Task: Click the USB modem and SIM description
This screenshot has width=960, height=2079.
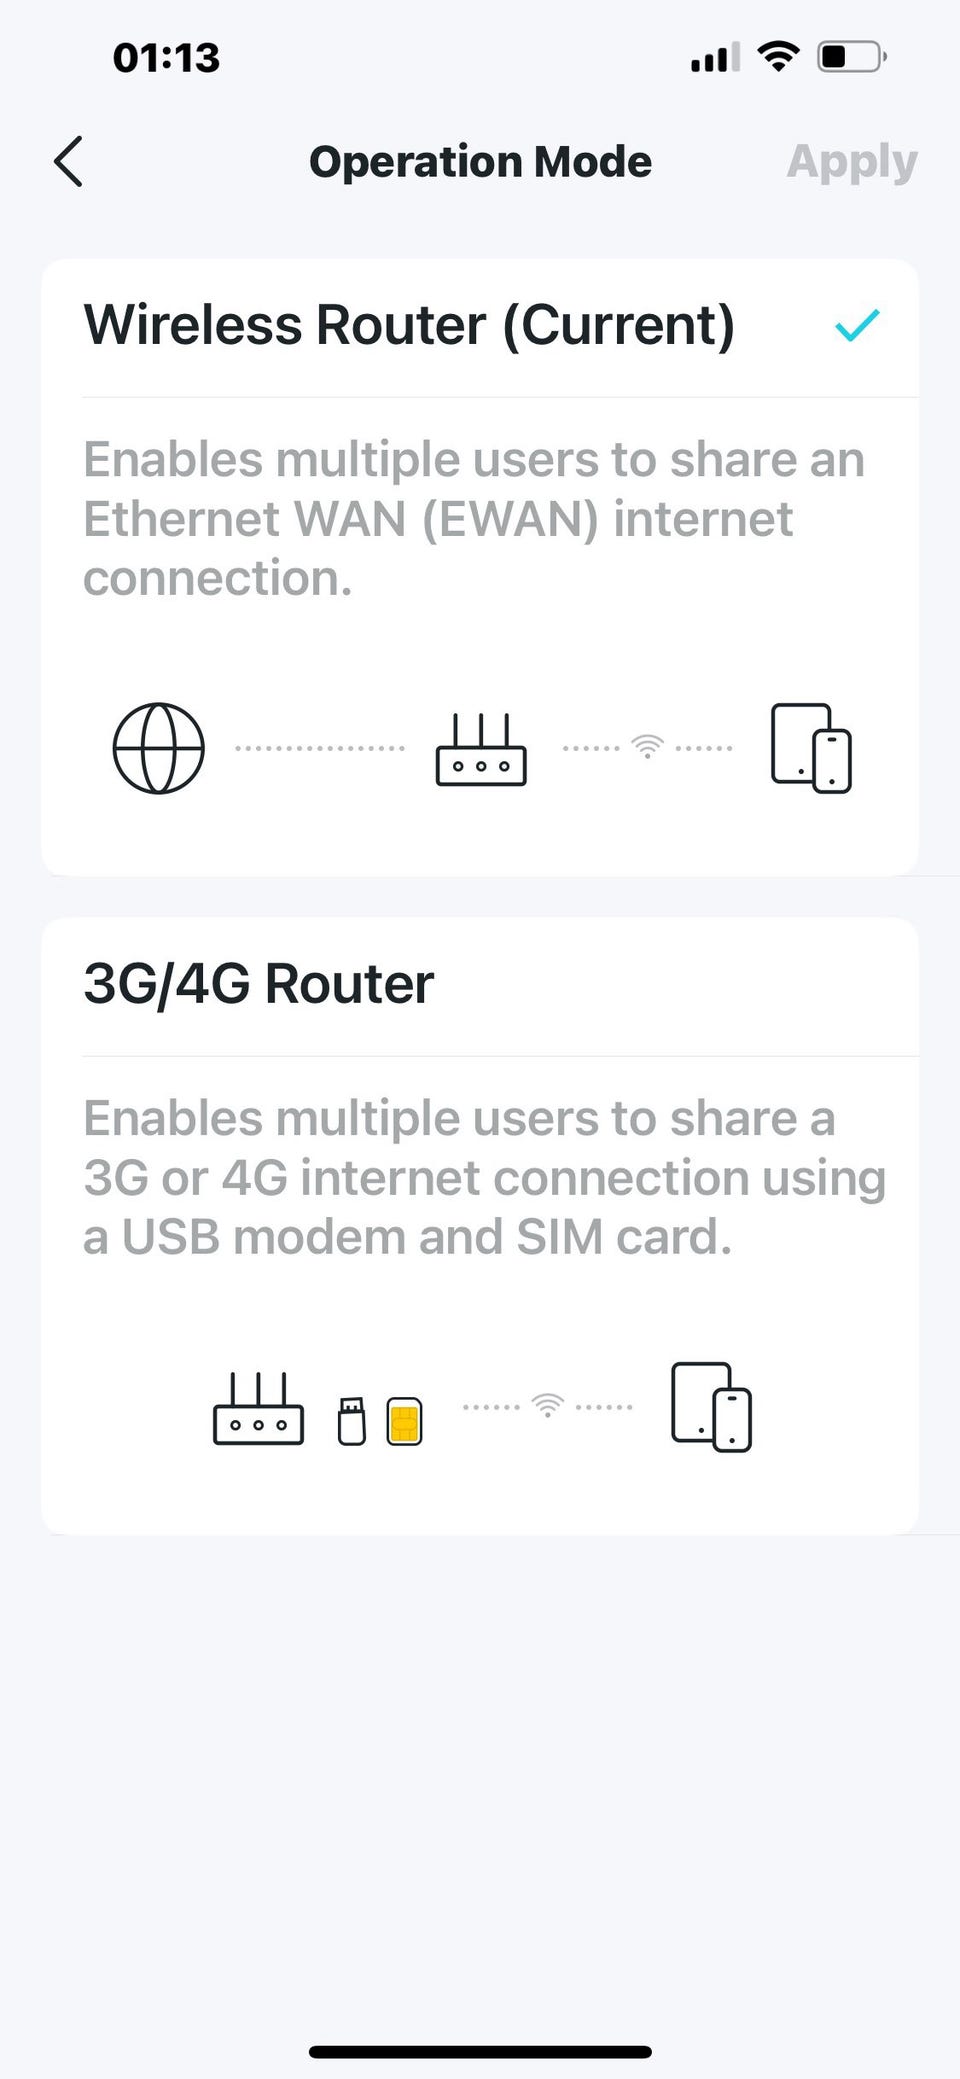Action: (x=484, y=1178)
